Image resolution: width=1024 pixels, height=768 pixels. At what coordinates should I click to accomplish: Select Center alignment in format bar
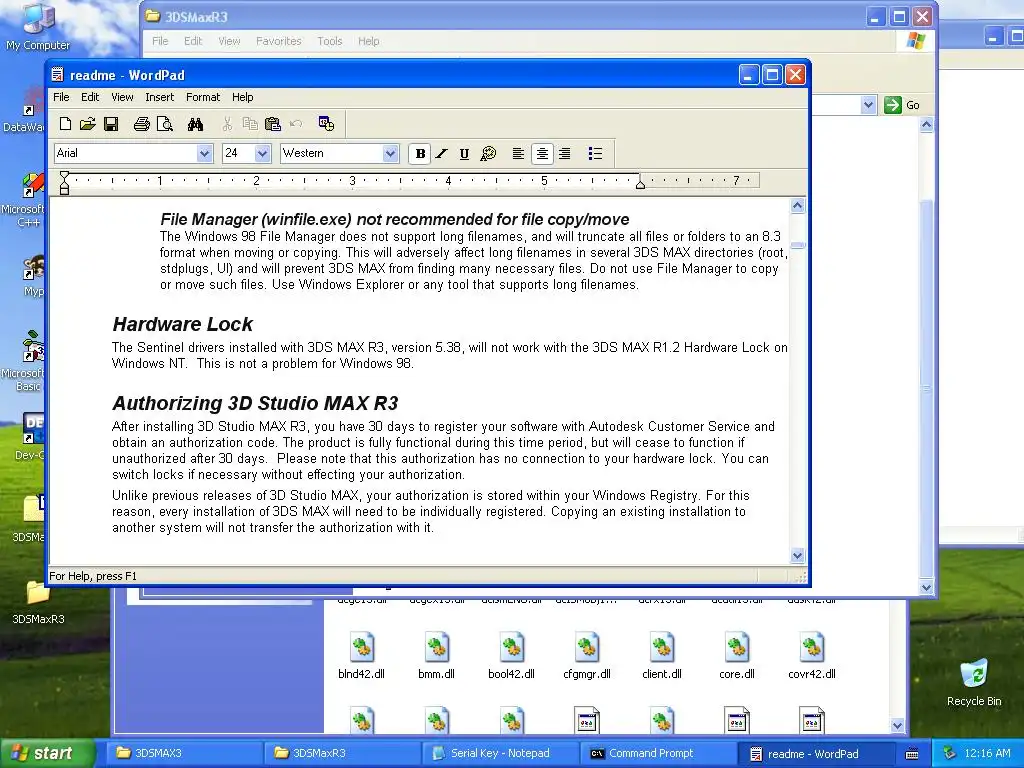click(x=542, y=153)
